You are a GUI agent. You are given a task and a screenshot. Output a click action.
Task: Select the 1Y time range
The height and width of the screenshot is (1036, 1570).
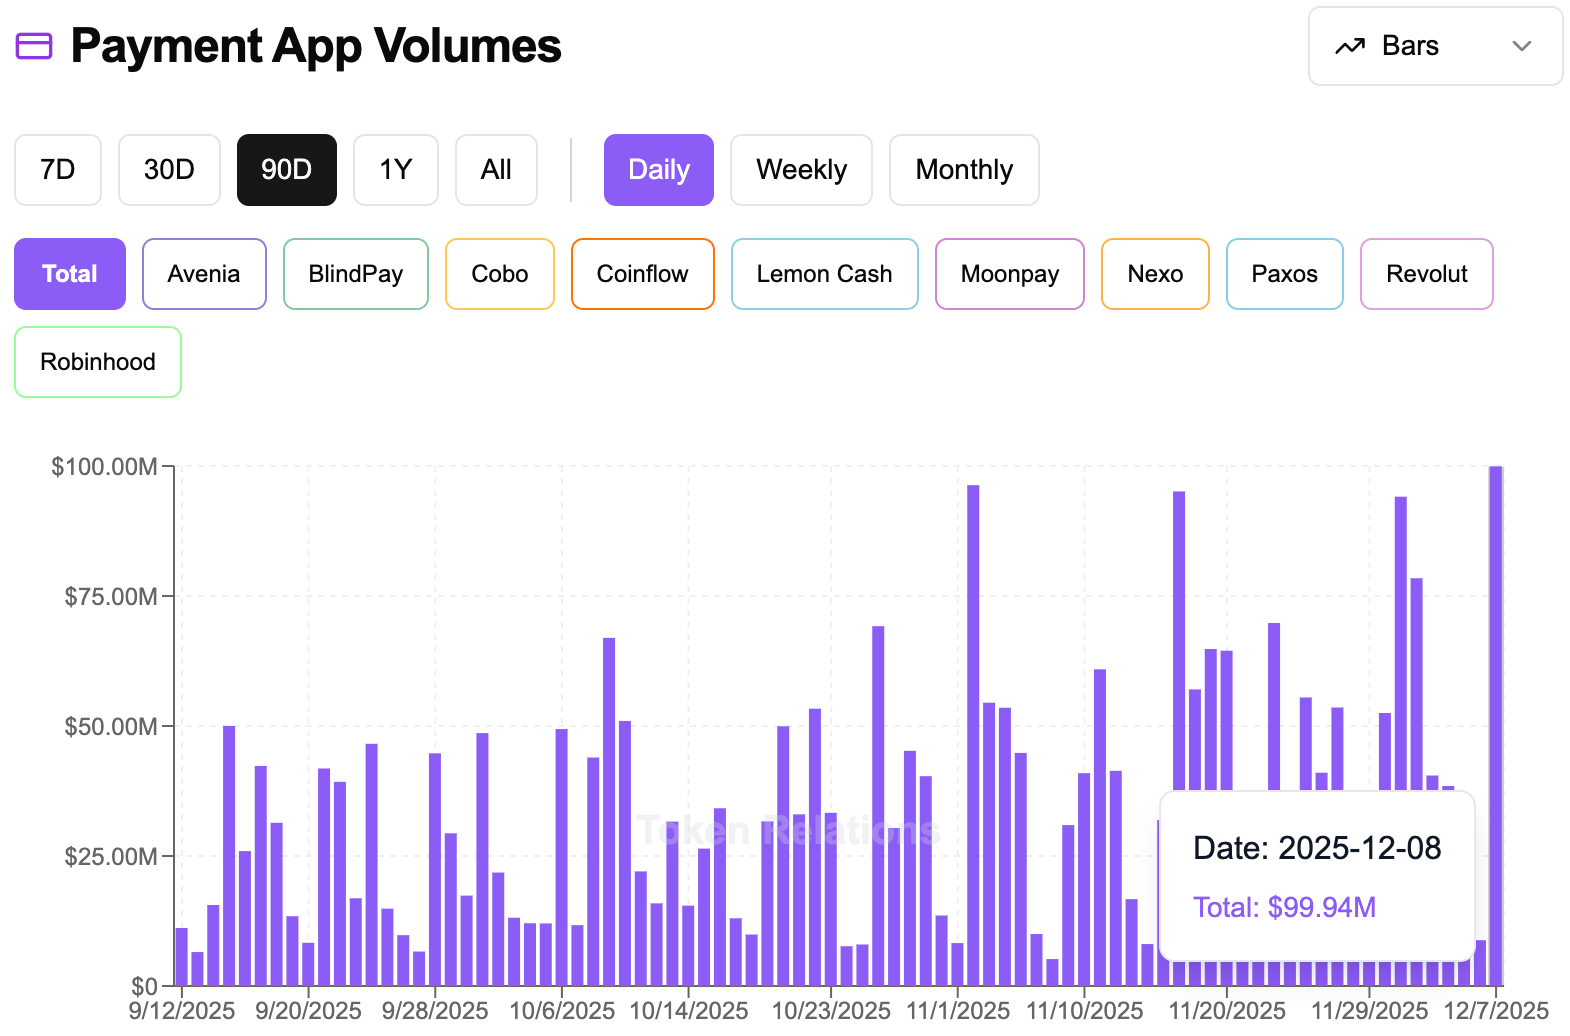point(396,170)
